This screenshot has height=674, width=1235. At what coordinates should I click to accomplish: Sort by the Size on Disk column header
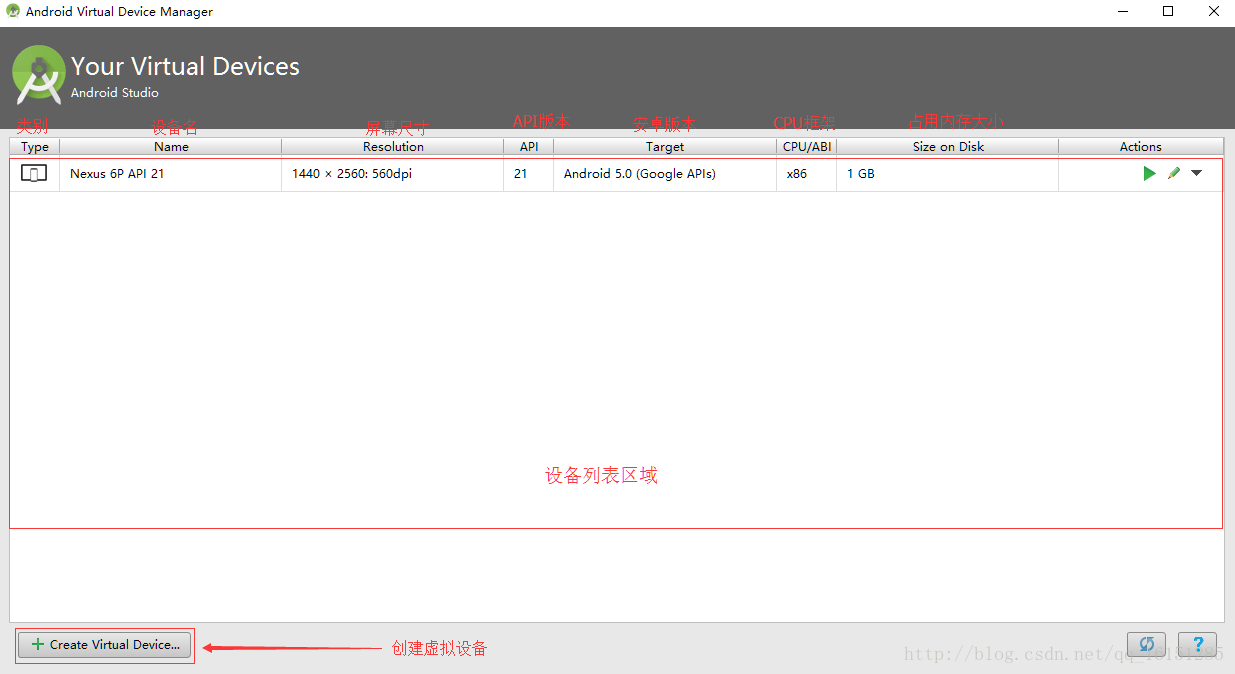[x=948, y=147]
